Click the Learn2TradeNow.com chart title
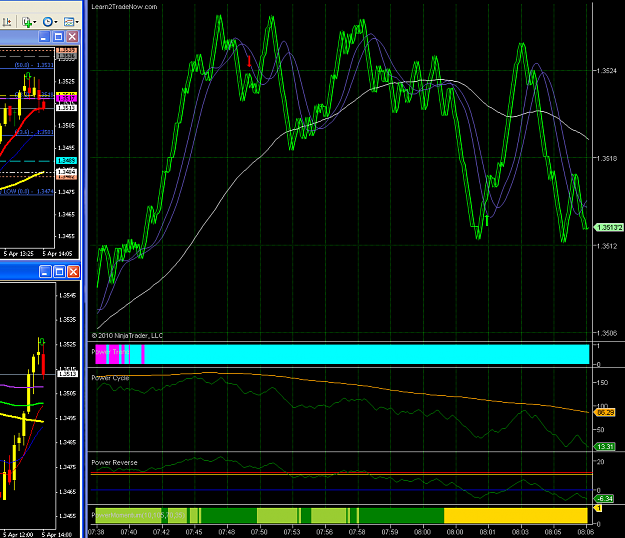 click(124, 7)
